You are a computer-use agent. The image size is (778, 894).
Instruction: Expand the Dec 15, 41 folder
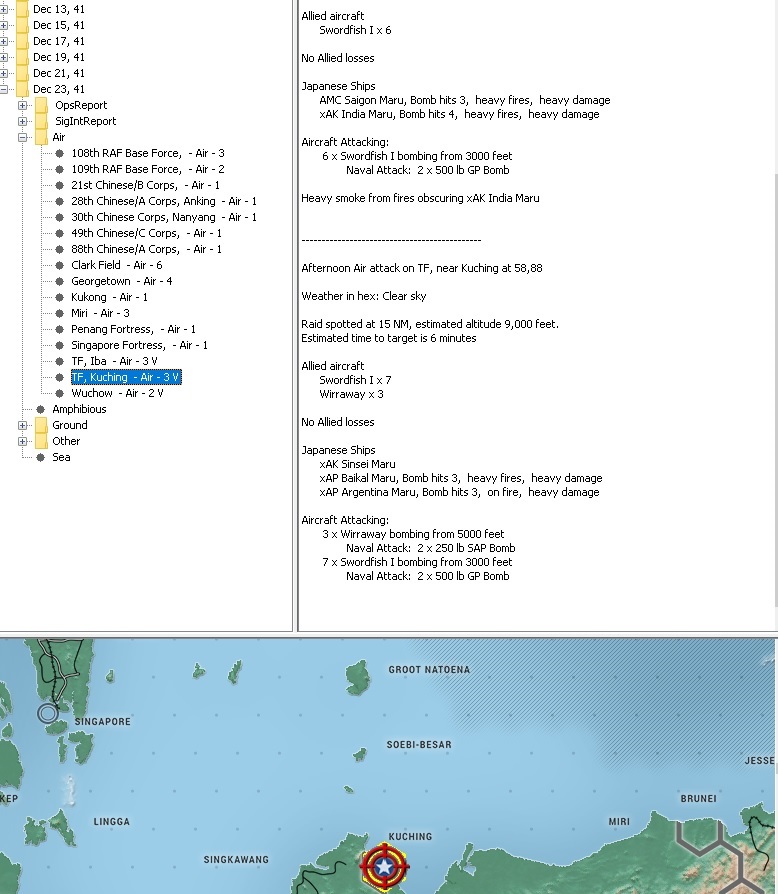click(x=3, y=26)
